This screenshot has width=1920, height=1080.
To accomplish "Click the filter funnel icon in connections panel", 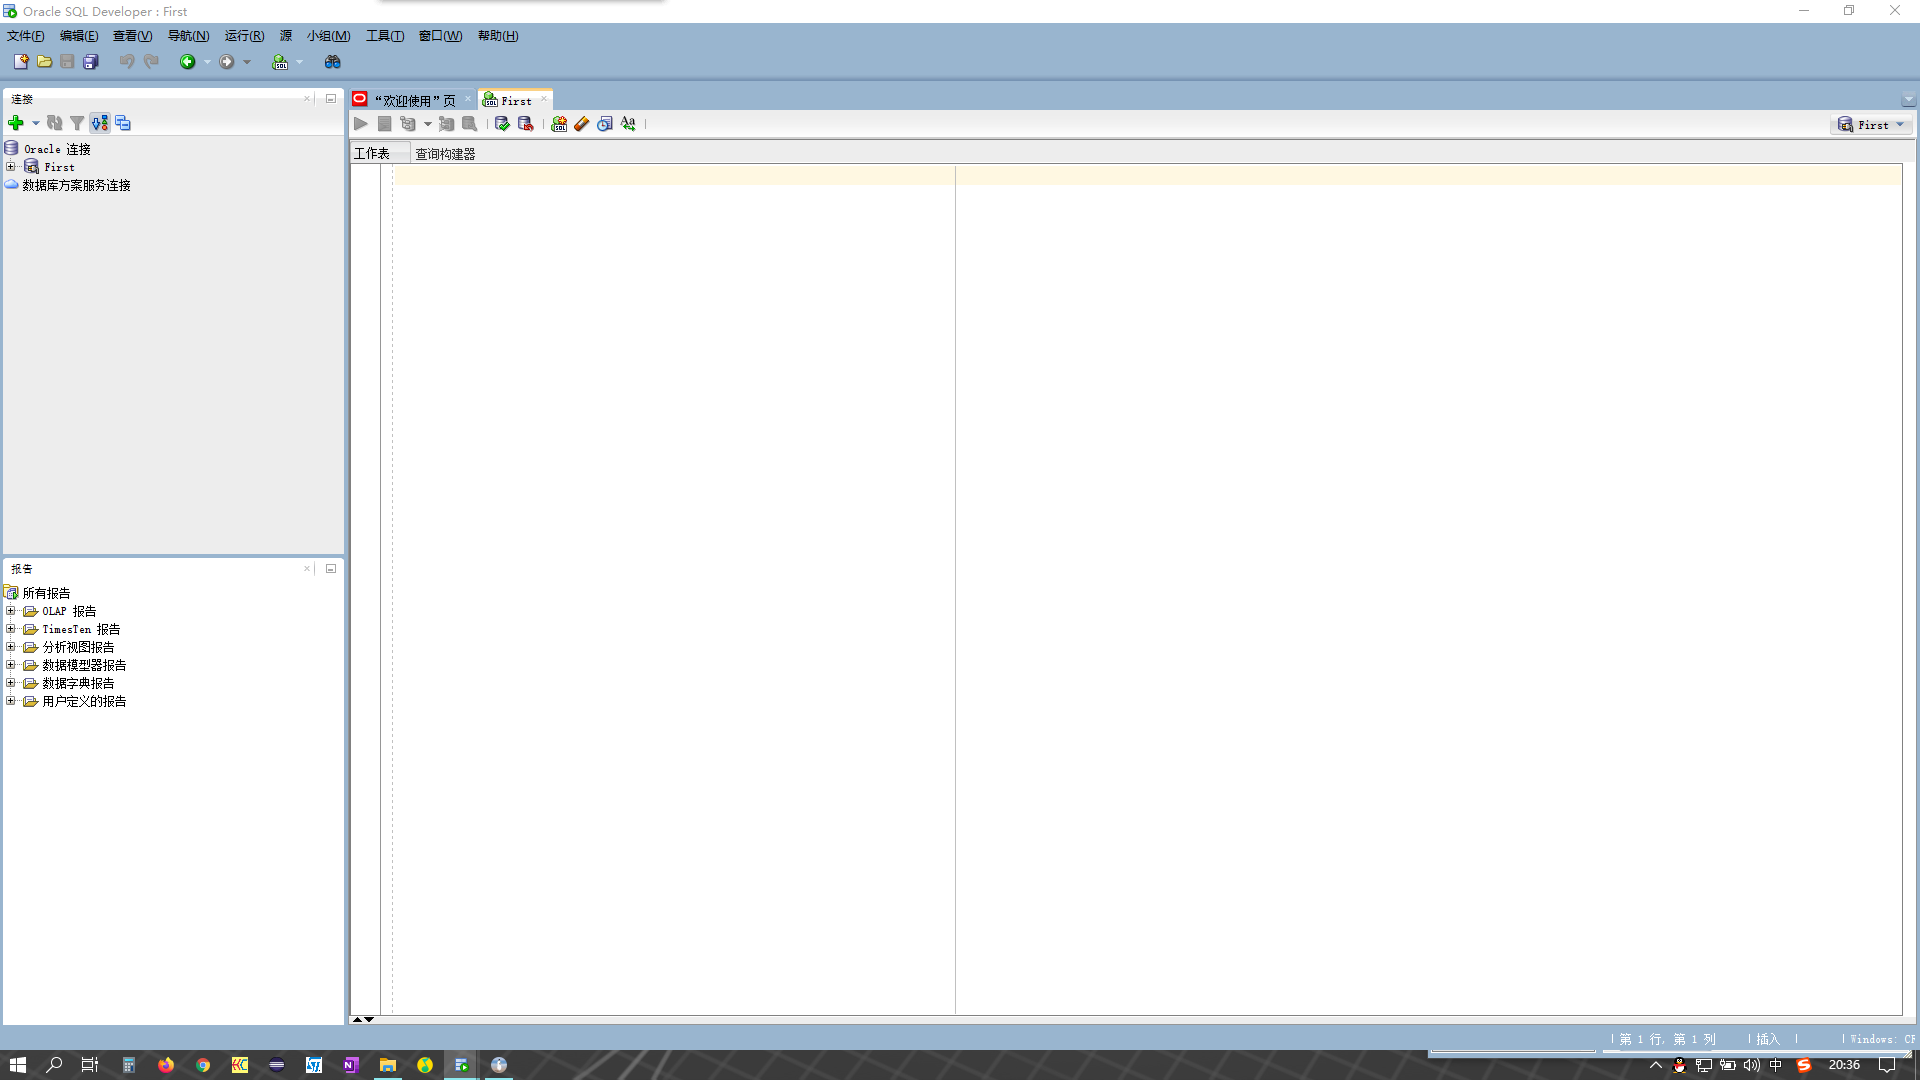I will [x=77, y=123].
